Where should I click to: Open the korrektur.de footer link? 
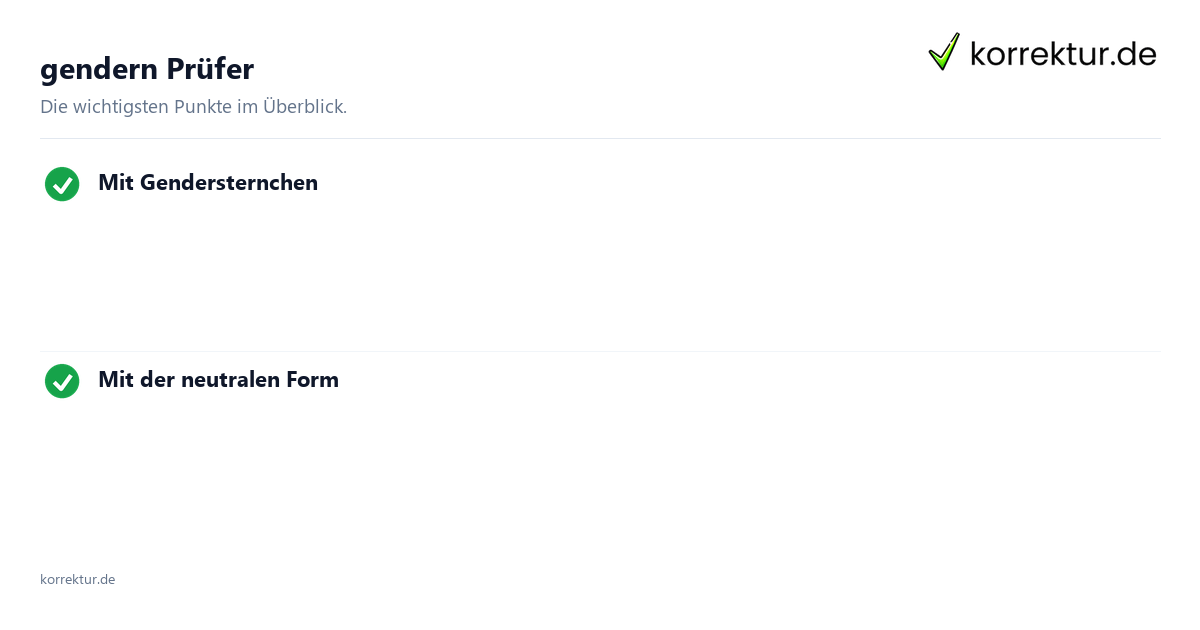77,579
